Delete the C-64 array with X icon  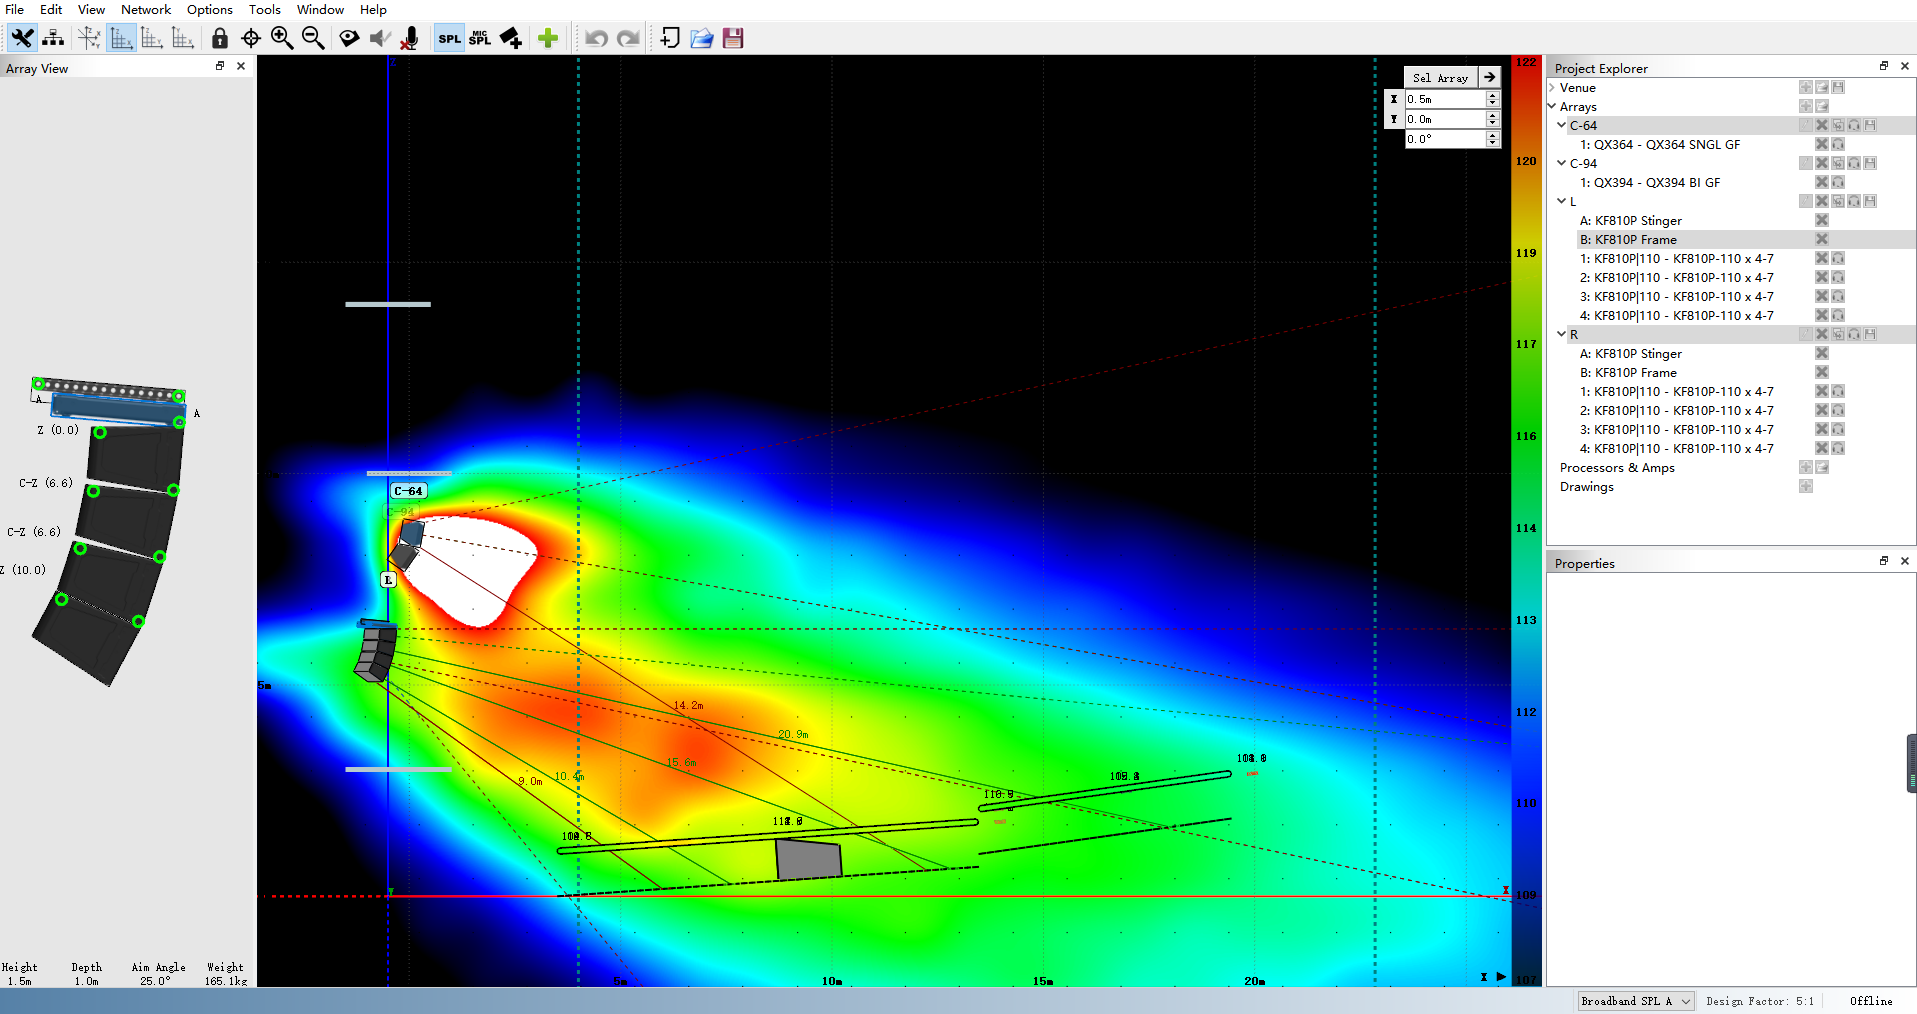(1822, 125)
